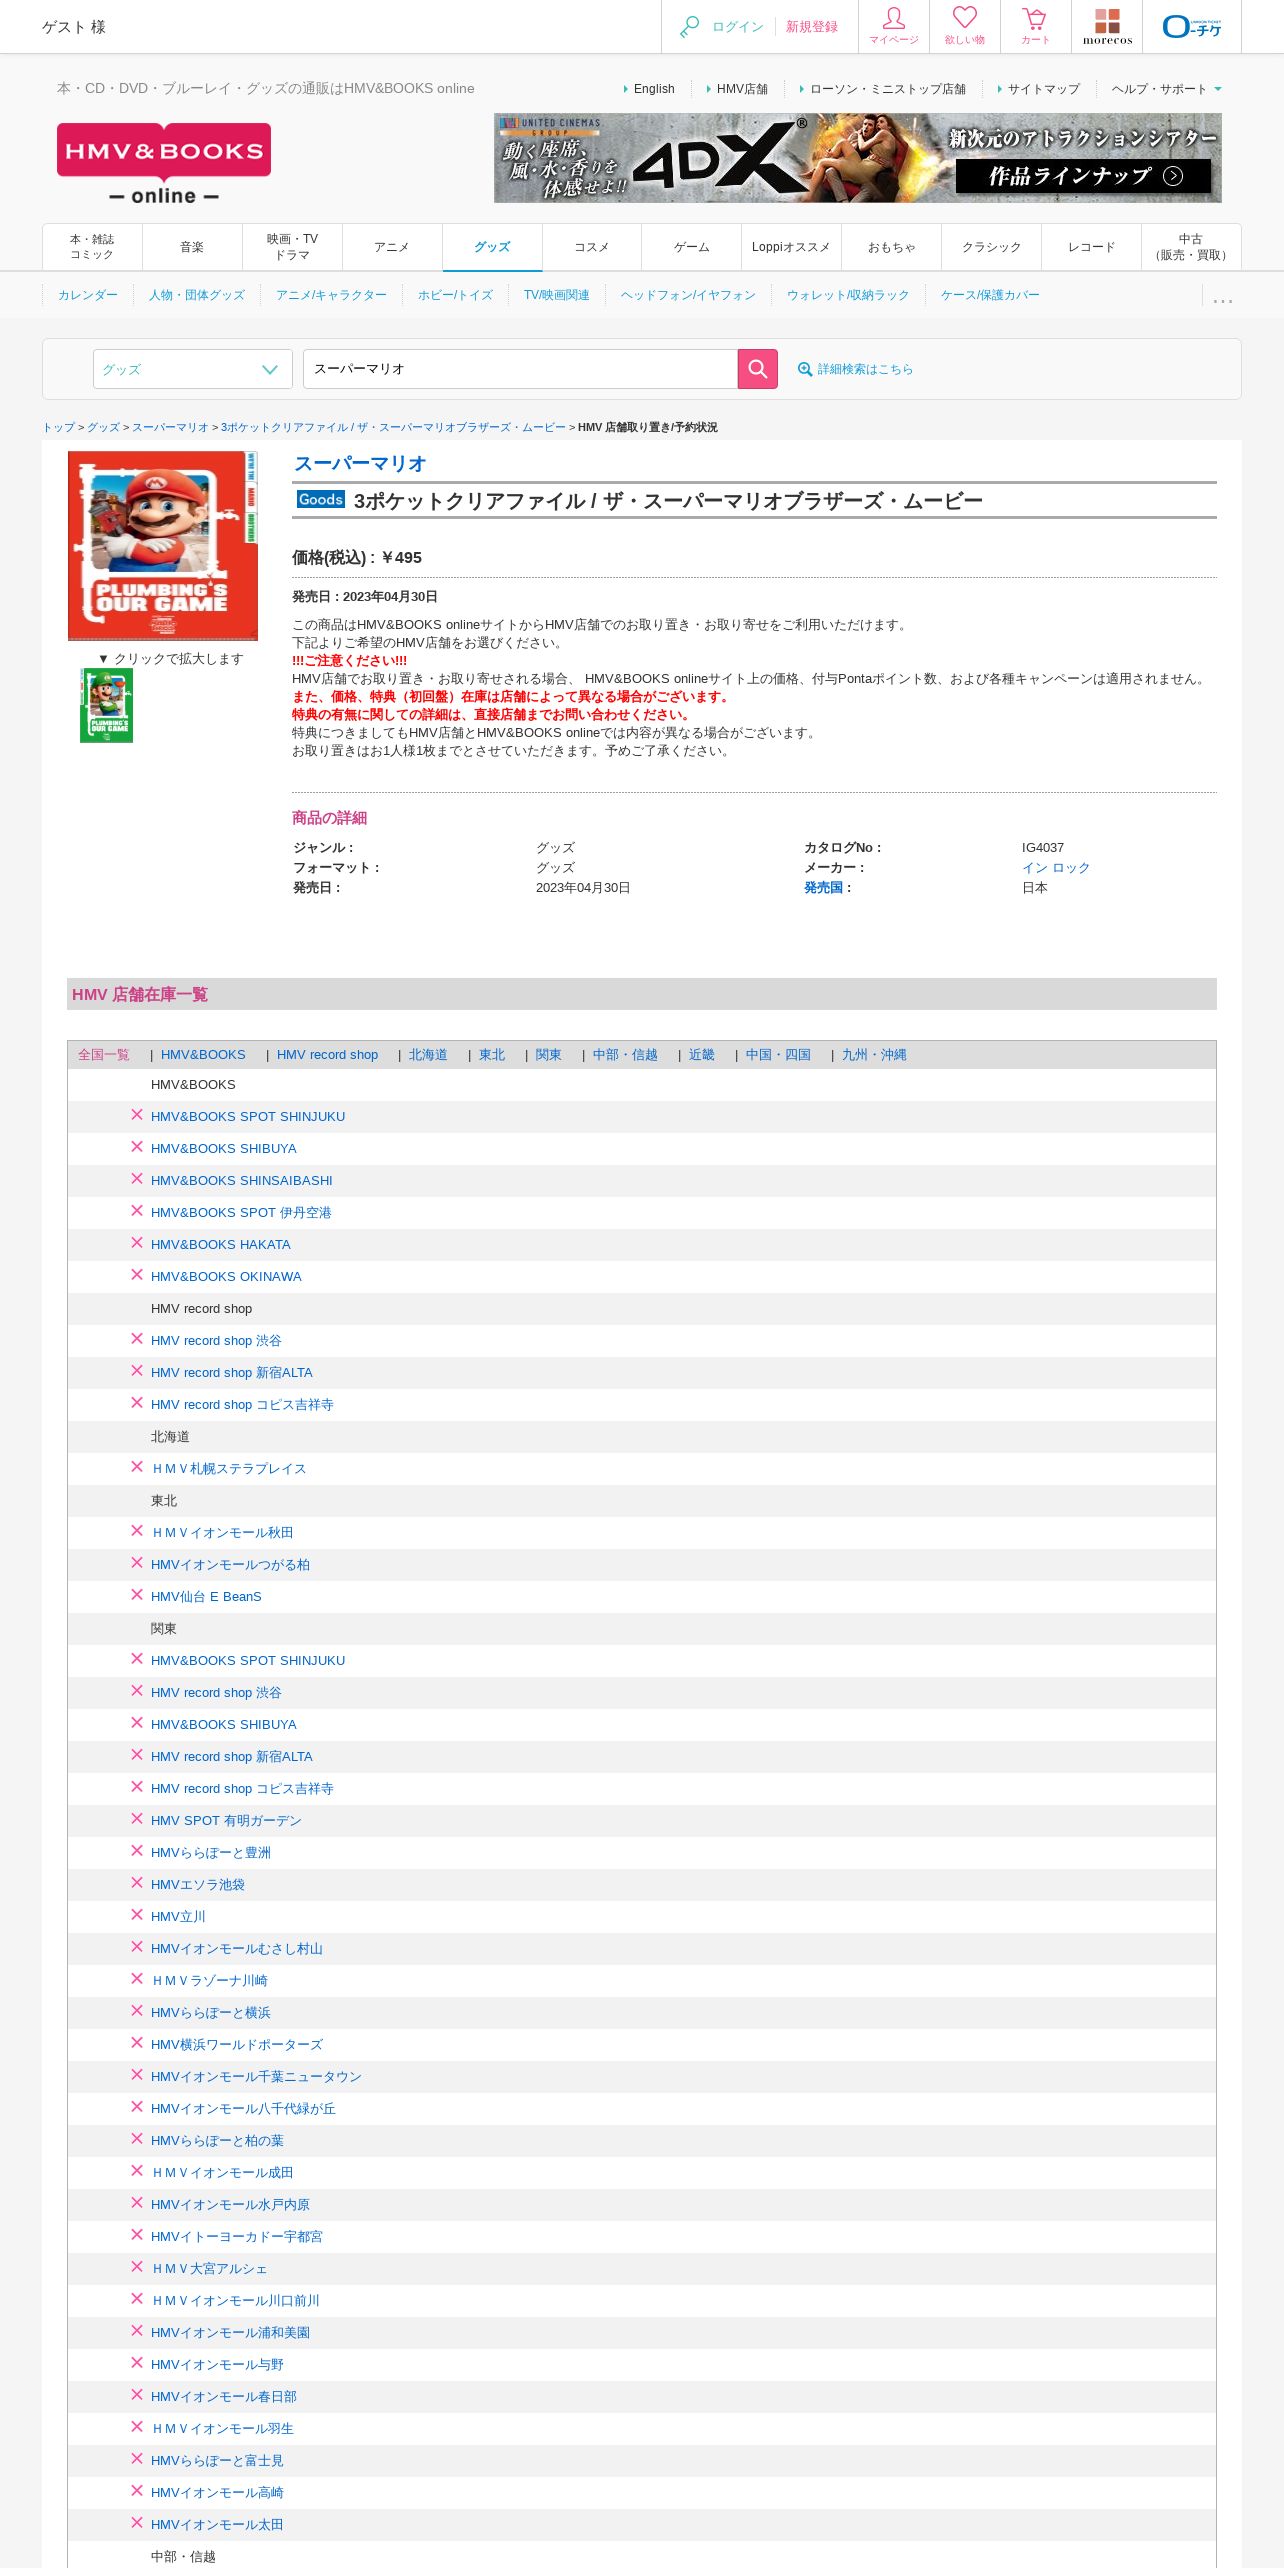1284x2568 pixels.
Task: Open the wishlist heart icon
Action: (x=965, y=27)
